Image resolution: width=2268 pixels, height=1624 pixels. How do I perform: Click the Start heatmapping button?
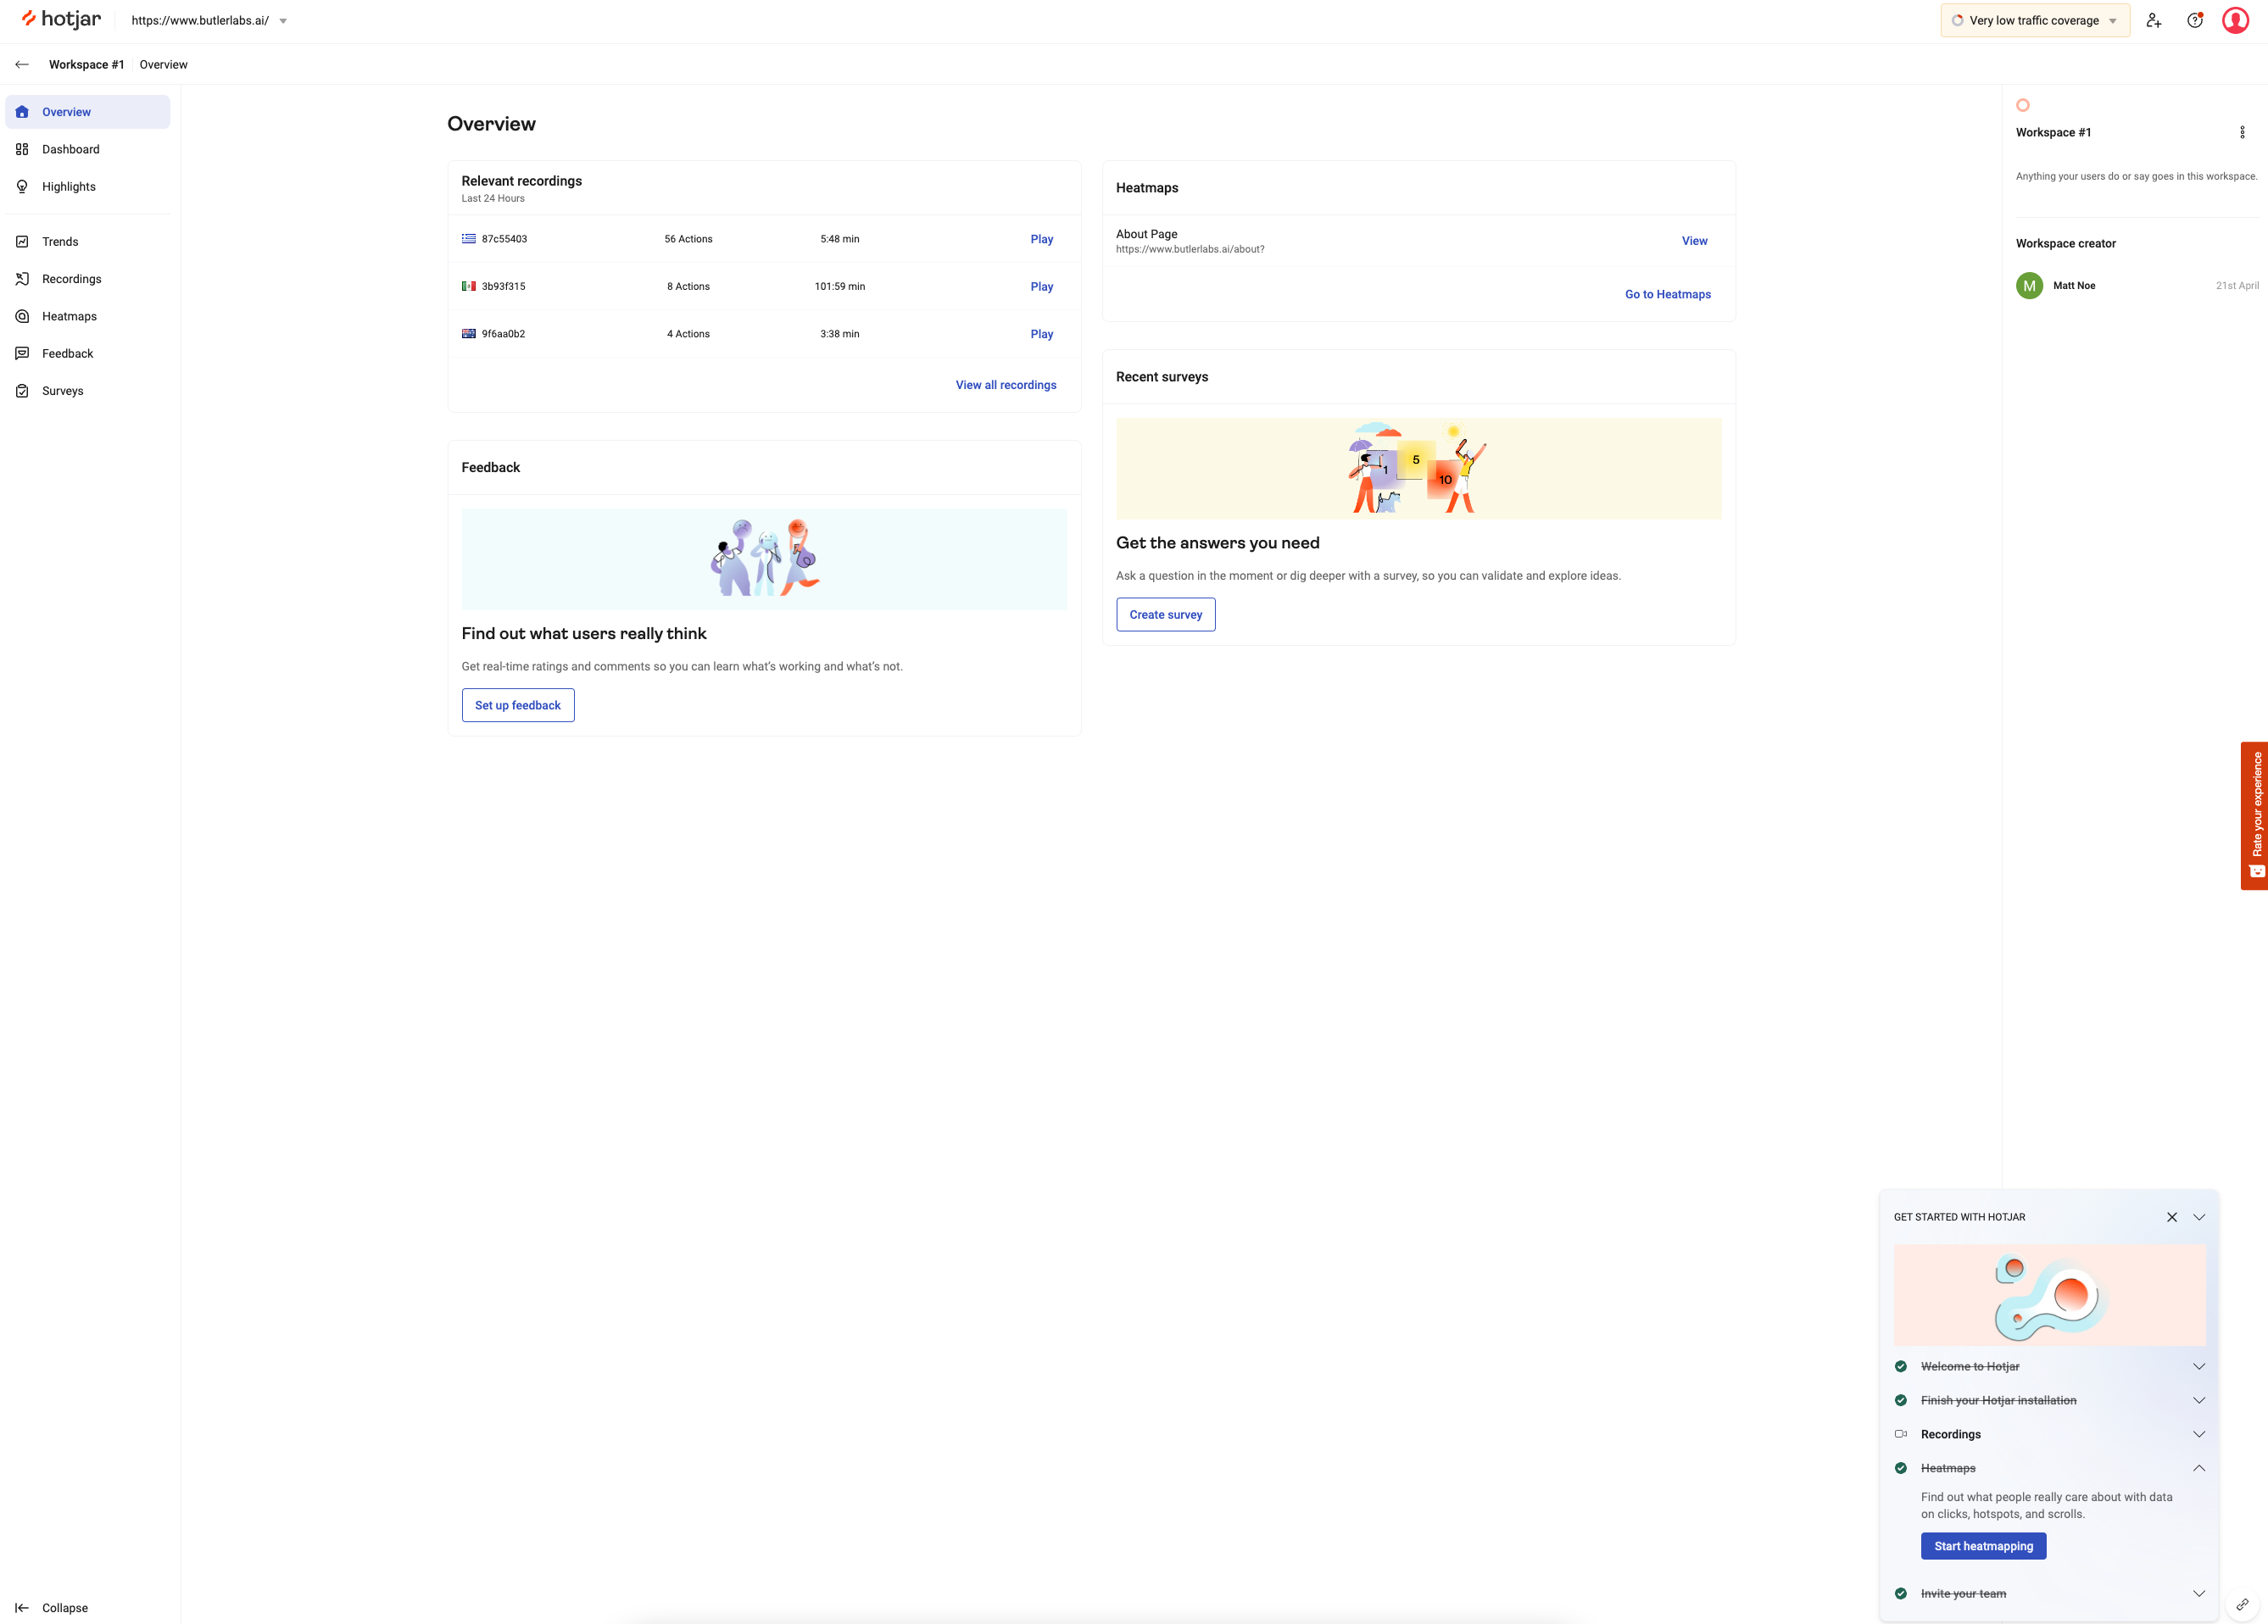point(1983,1546)
